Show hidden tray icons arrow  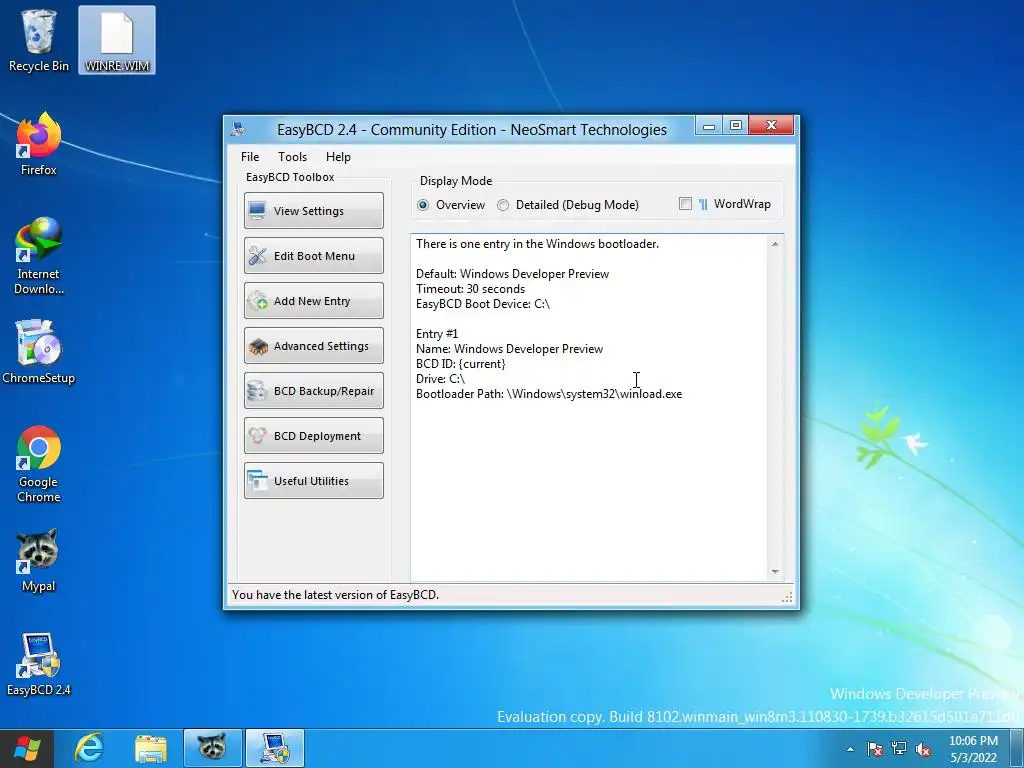pos(850,749)
